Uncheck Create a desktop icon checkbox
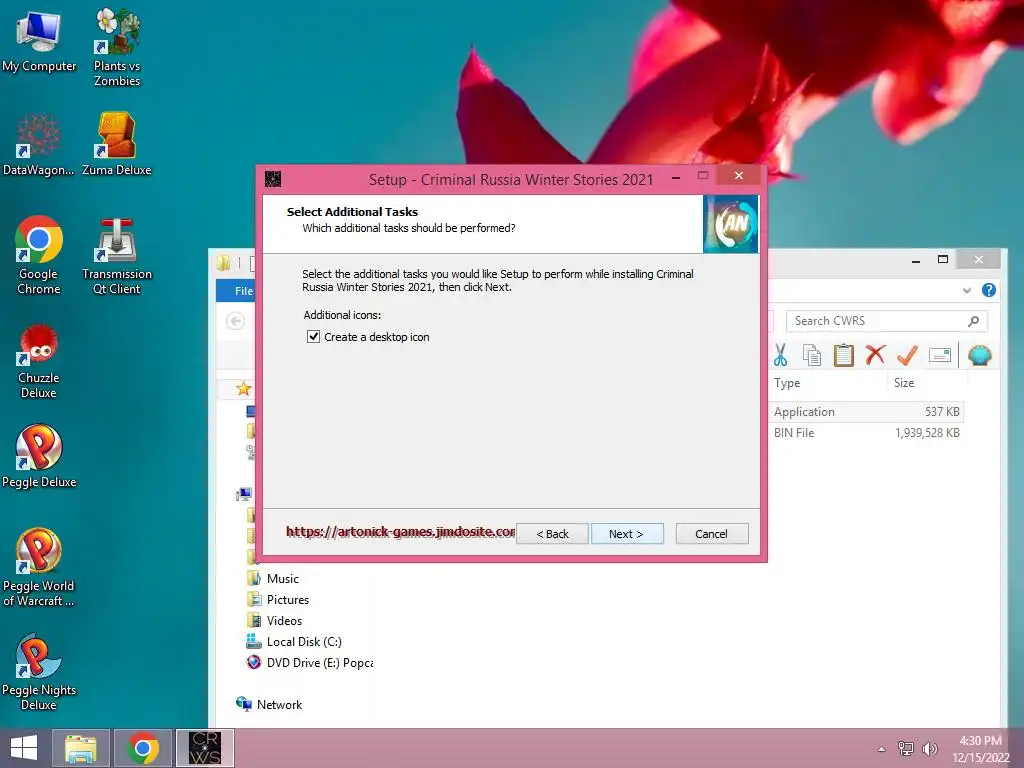This screenshot has height=768, width=1024. point(313,336)
